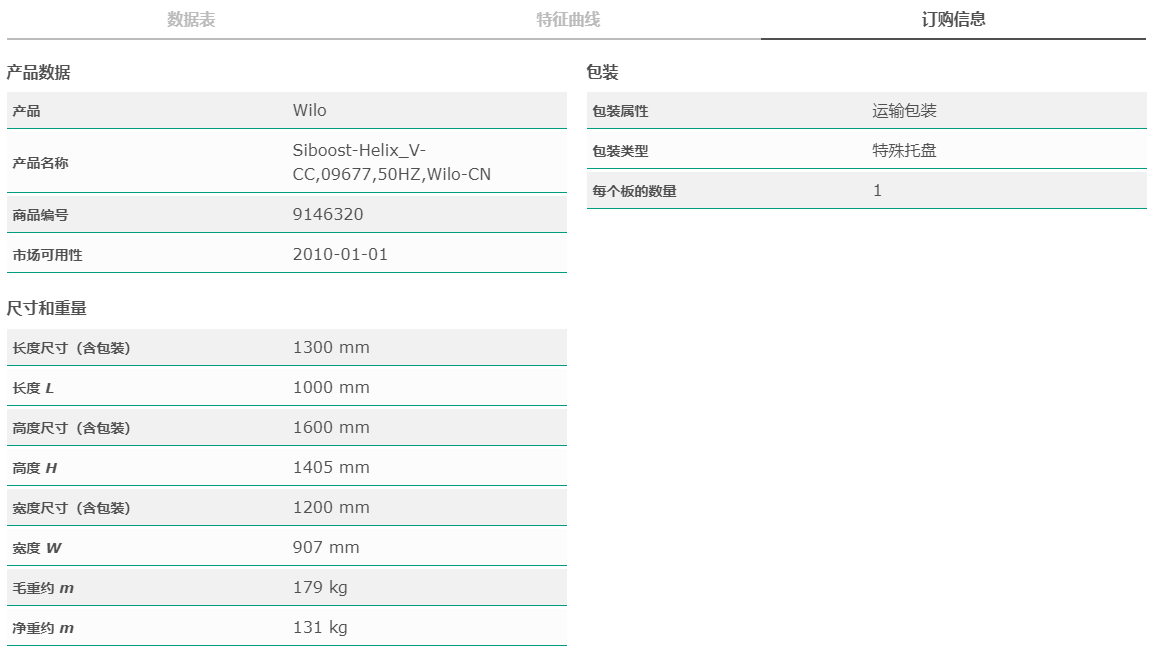Click the 高度 H label
The height and width of the screenshot is (656, 1165).
point(35,468)
